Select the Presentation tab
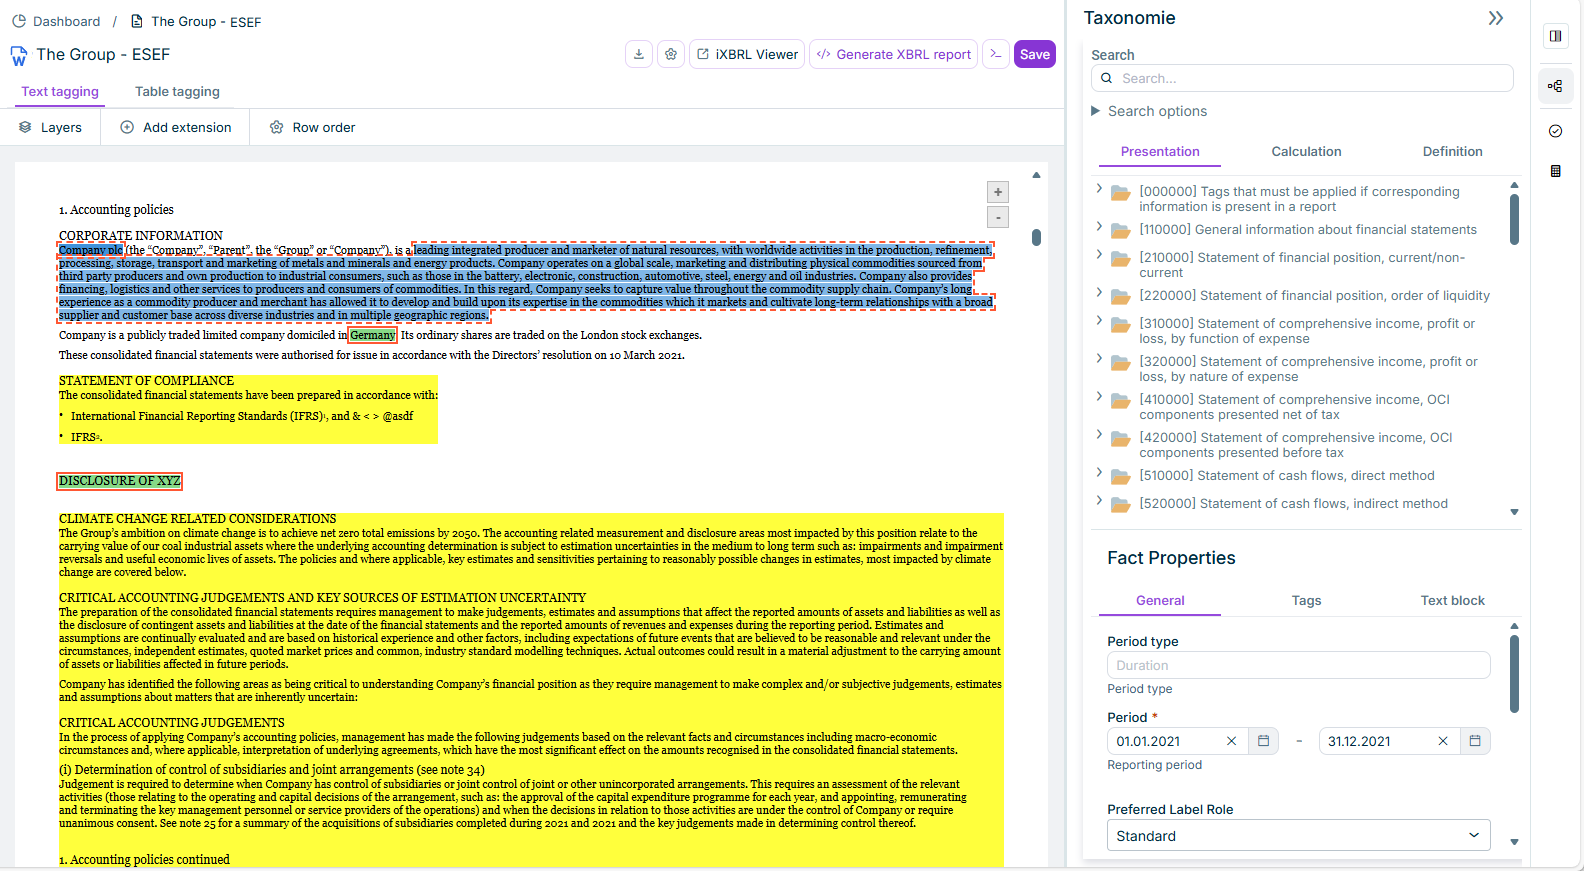Viewport: 1584px width, 871px height. pyautogui.click(x=1160, y=151)
